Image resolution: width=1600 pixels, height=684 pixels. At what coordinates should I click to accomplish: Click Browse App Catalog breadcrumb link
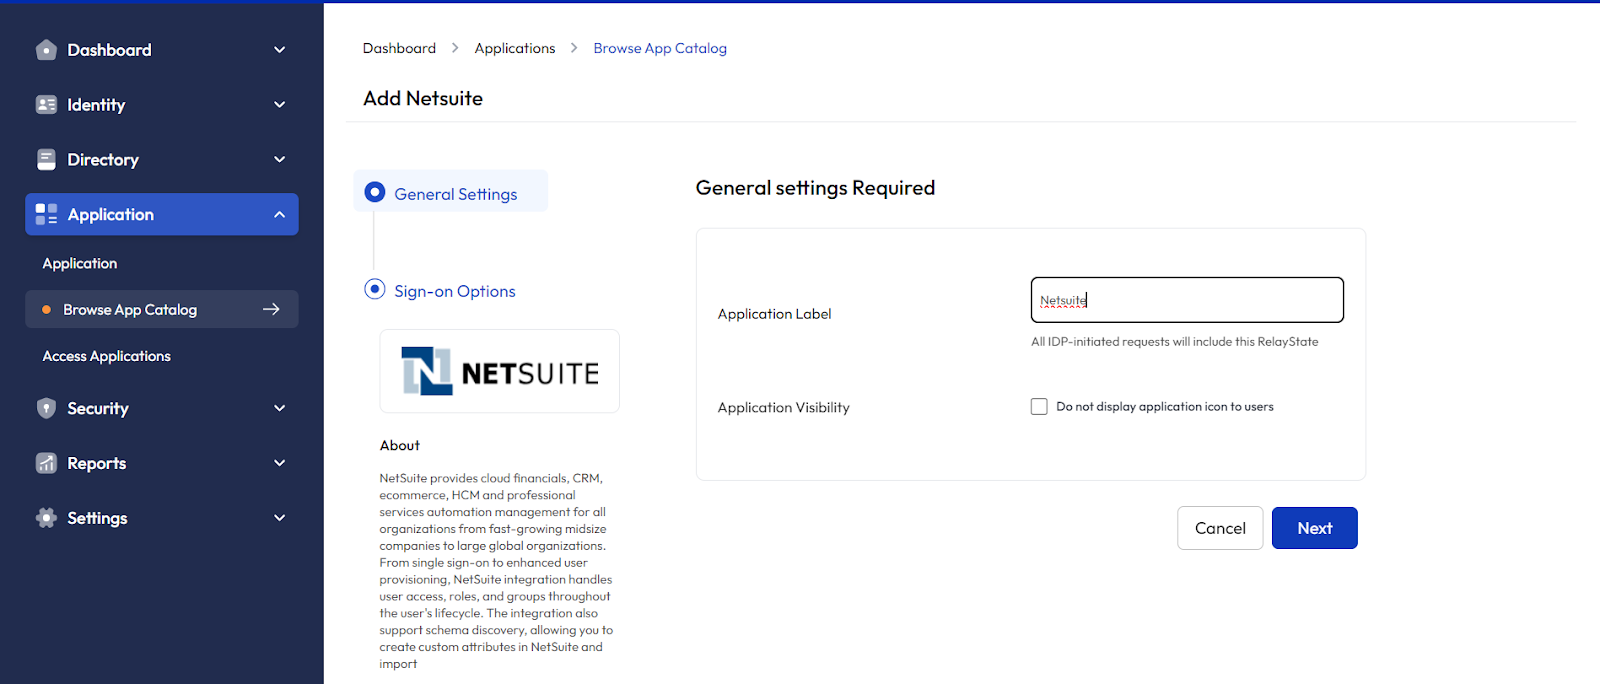pos(660,48)
